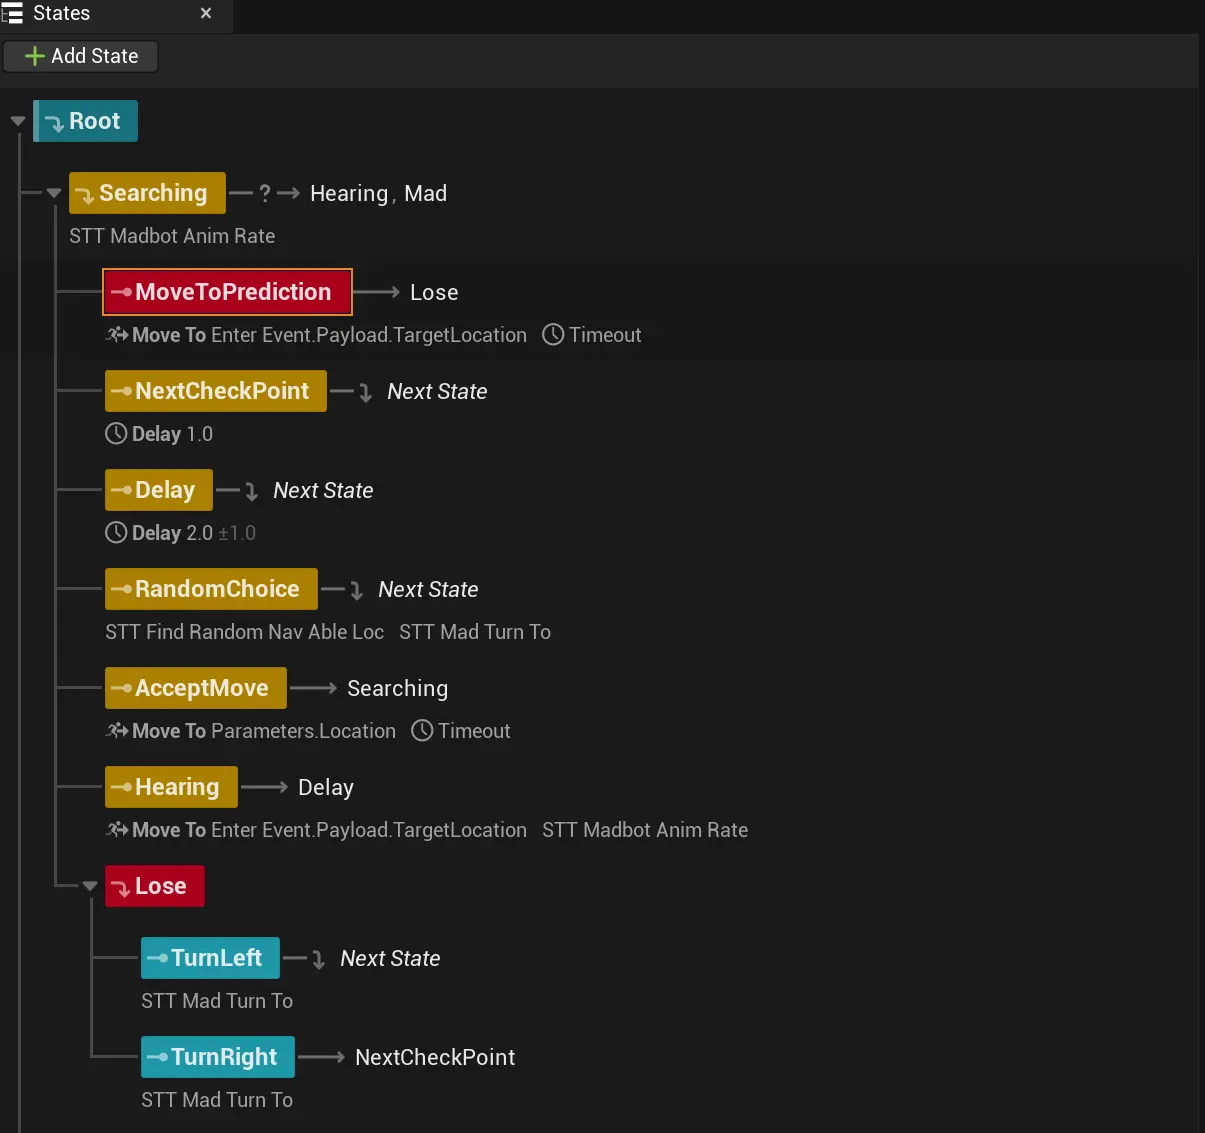
Task: Collapse the Root state tree node
Action: pyautogui.click(x=17, y=121)
